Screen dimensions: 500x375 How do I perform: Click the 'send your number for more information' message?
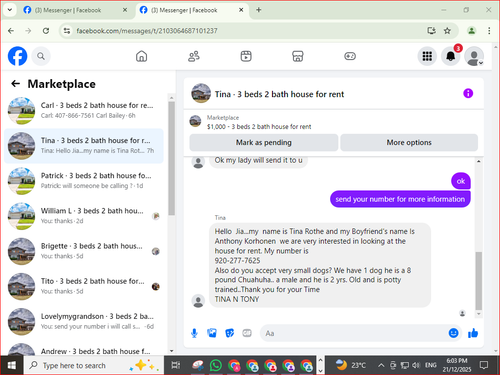pyautogui.click(x=400, y=199)
